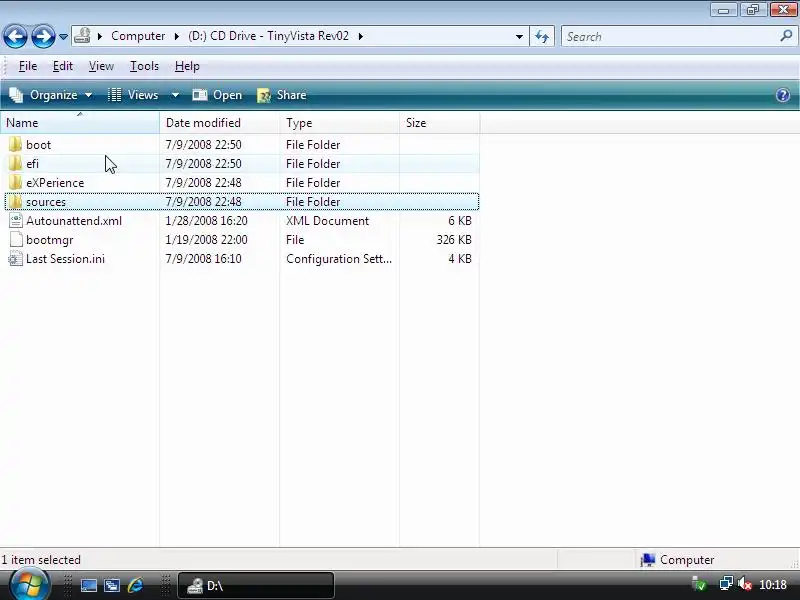Click the 1/28/2008 16:20 date cell
This screenshot has height=600, width=800.
206,221
